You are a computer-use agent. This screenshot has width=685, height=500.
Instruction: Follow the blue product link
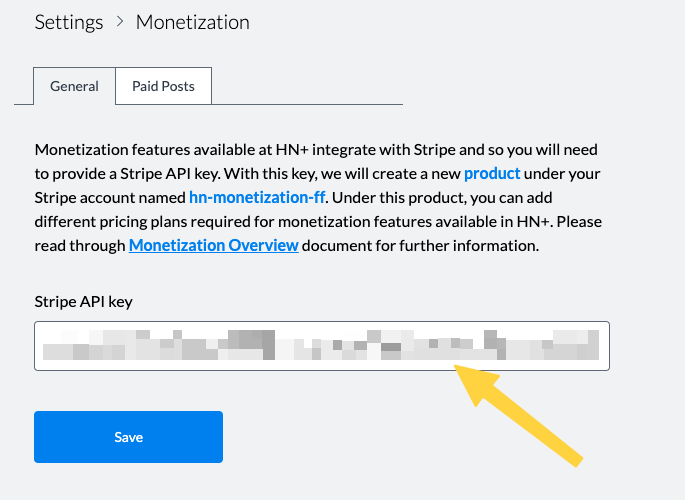tap(492, 174)
